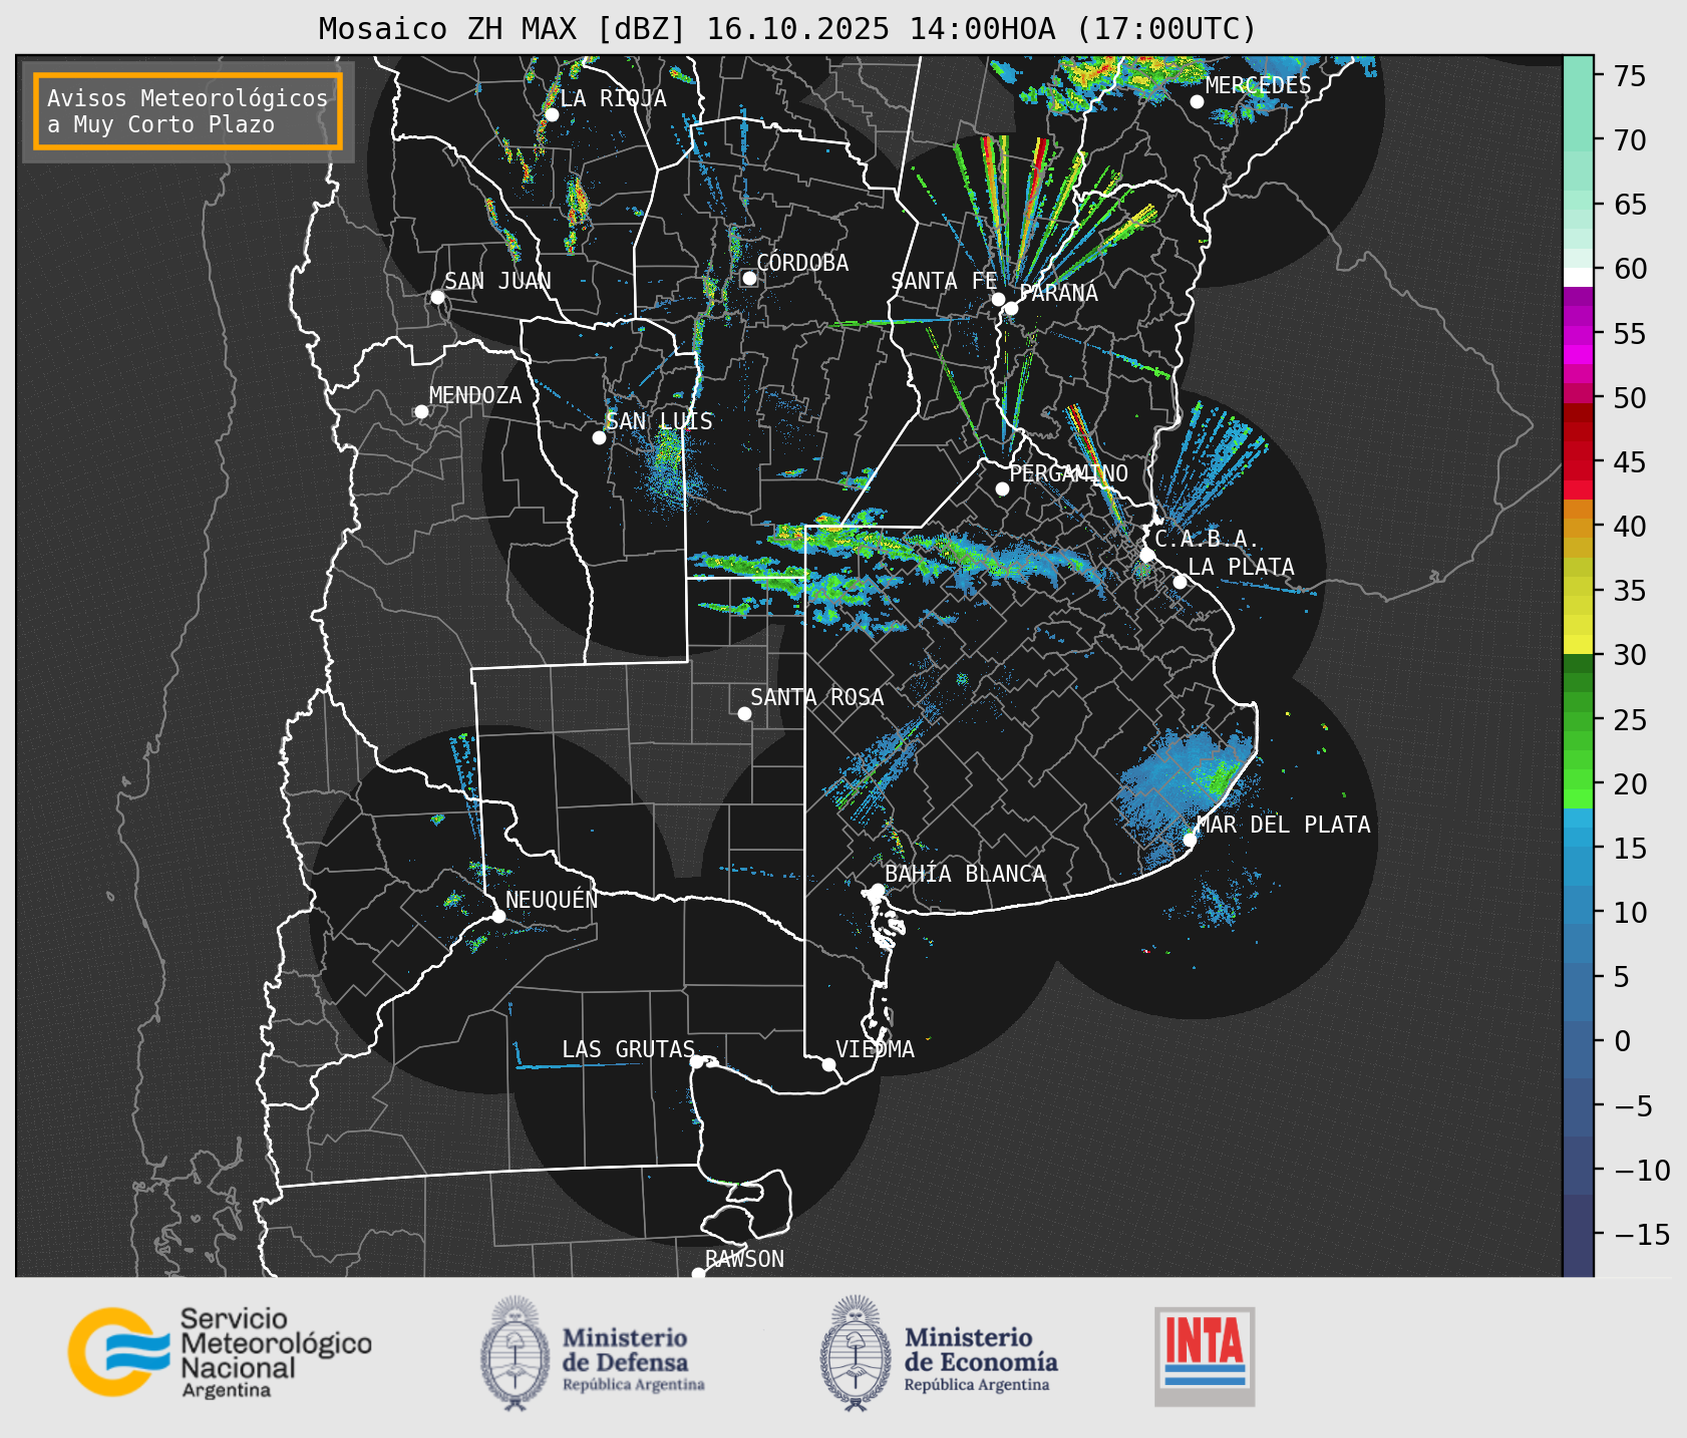Click the Viedma city marker dot
The height and width of the screenshot is (1438, 1687).
point(828,1064)
